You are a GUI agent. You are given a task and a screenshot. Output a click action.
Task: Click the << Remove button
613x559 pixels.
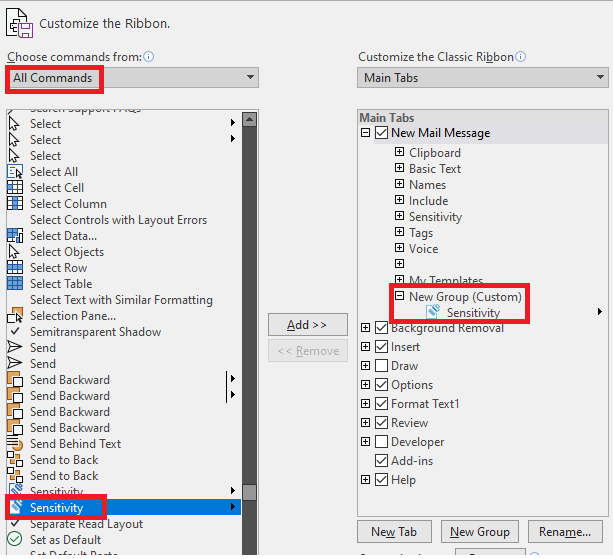click(x=308, y=351)
